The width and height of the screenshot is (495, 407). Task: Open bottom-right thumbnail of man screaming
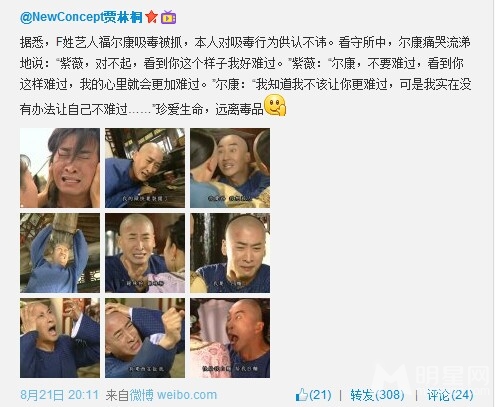230,338
